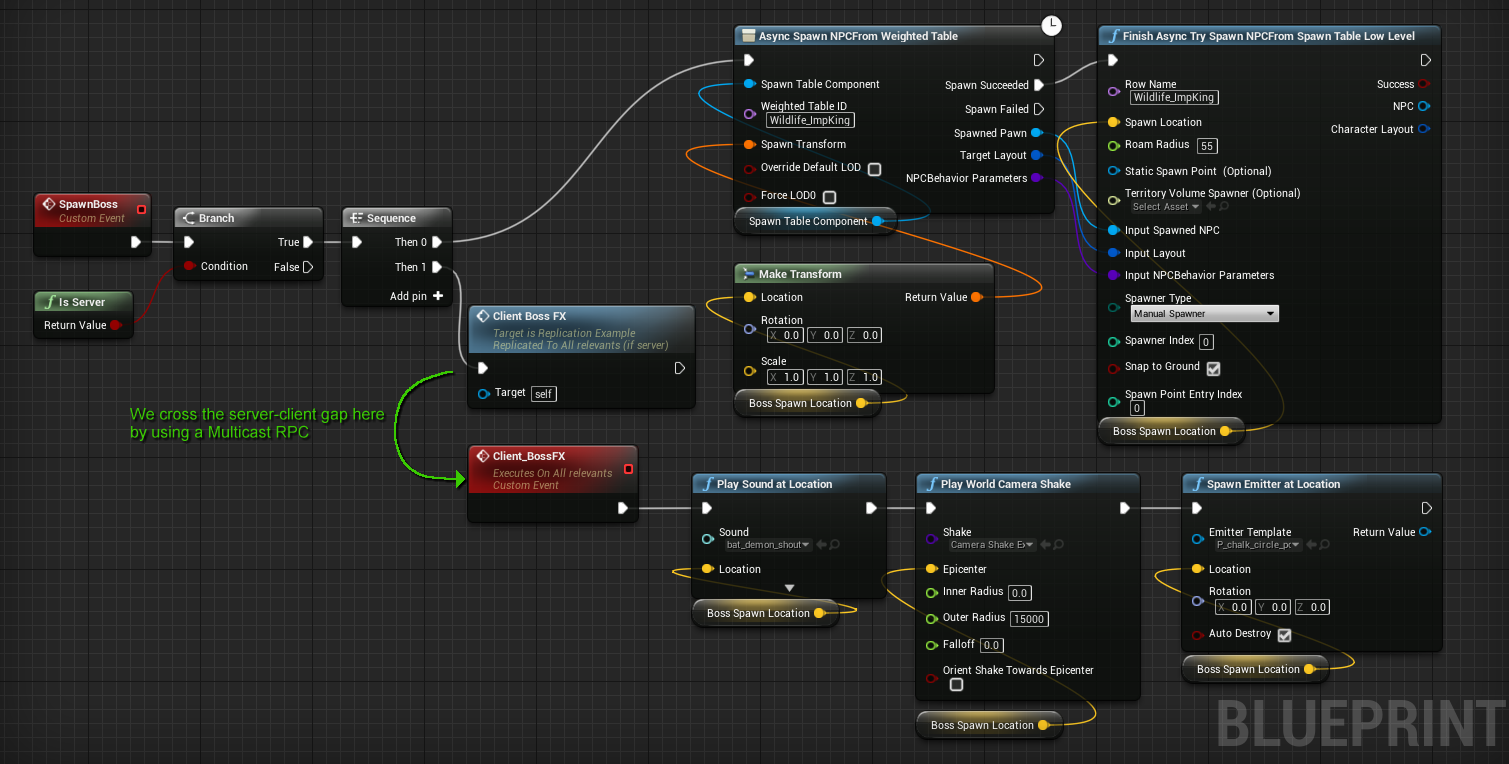This screenshot has height=764, width=1509.
Task: Click the Branch node's True execution pin
Action: [308, 242]
